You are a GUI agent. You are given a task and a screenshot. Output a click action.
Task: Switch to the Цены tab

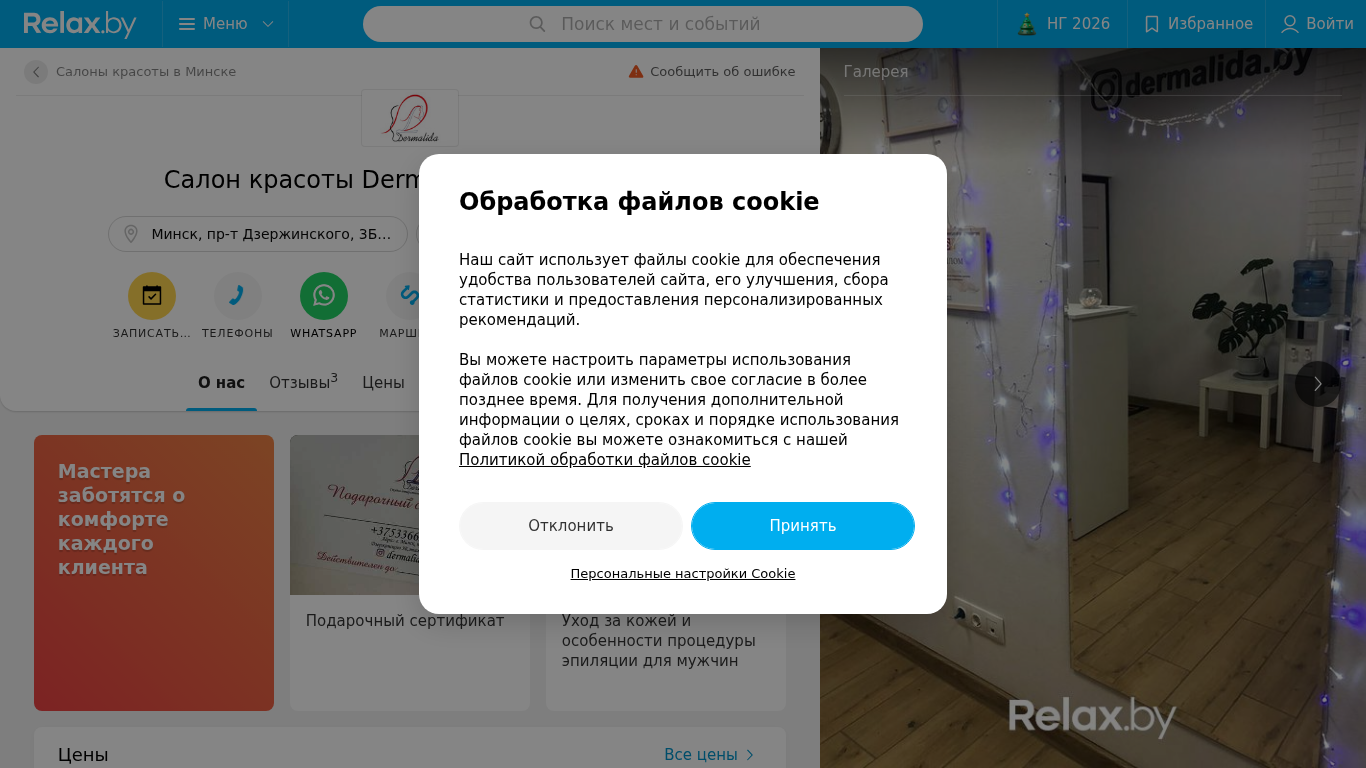pyautogui.click(x=383, y=382)
